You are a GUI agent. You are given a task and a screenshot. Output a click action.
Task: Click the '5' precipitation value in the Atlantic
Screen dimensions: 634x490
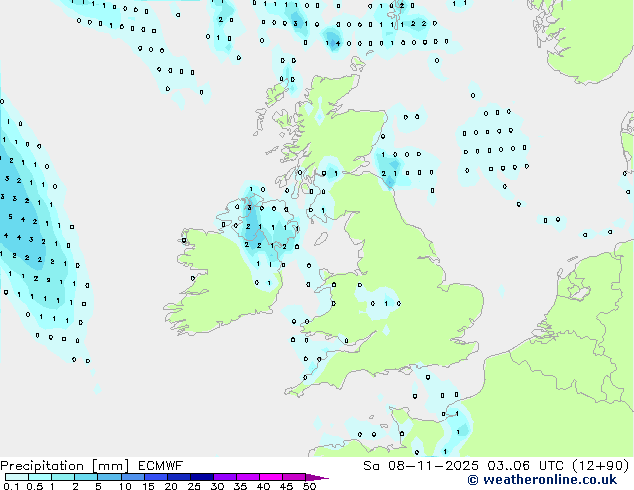(11, 217)
